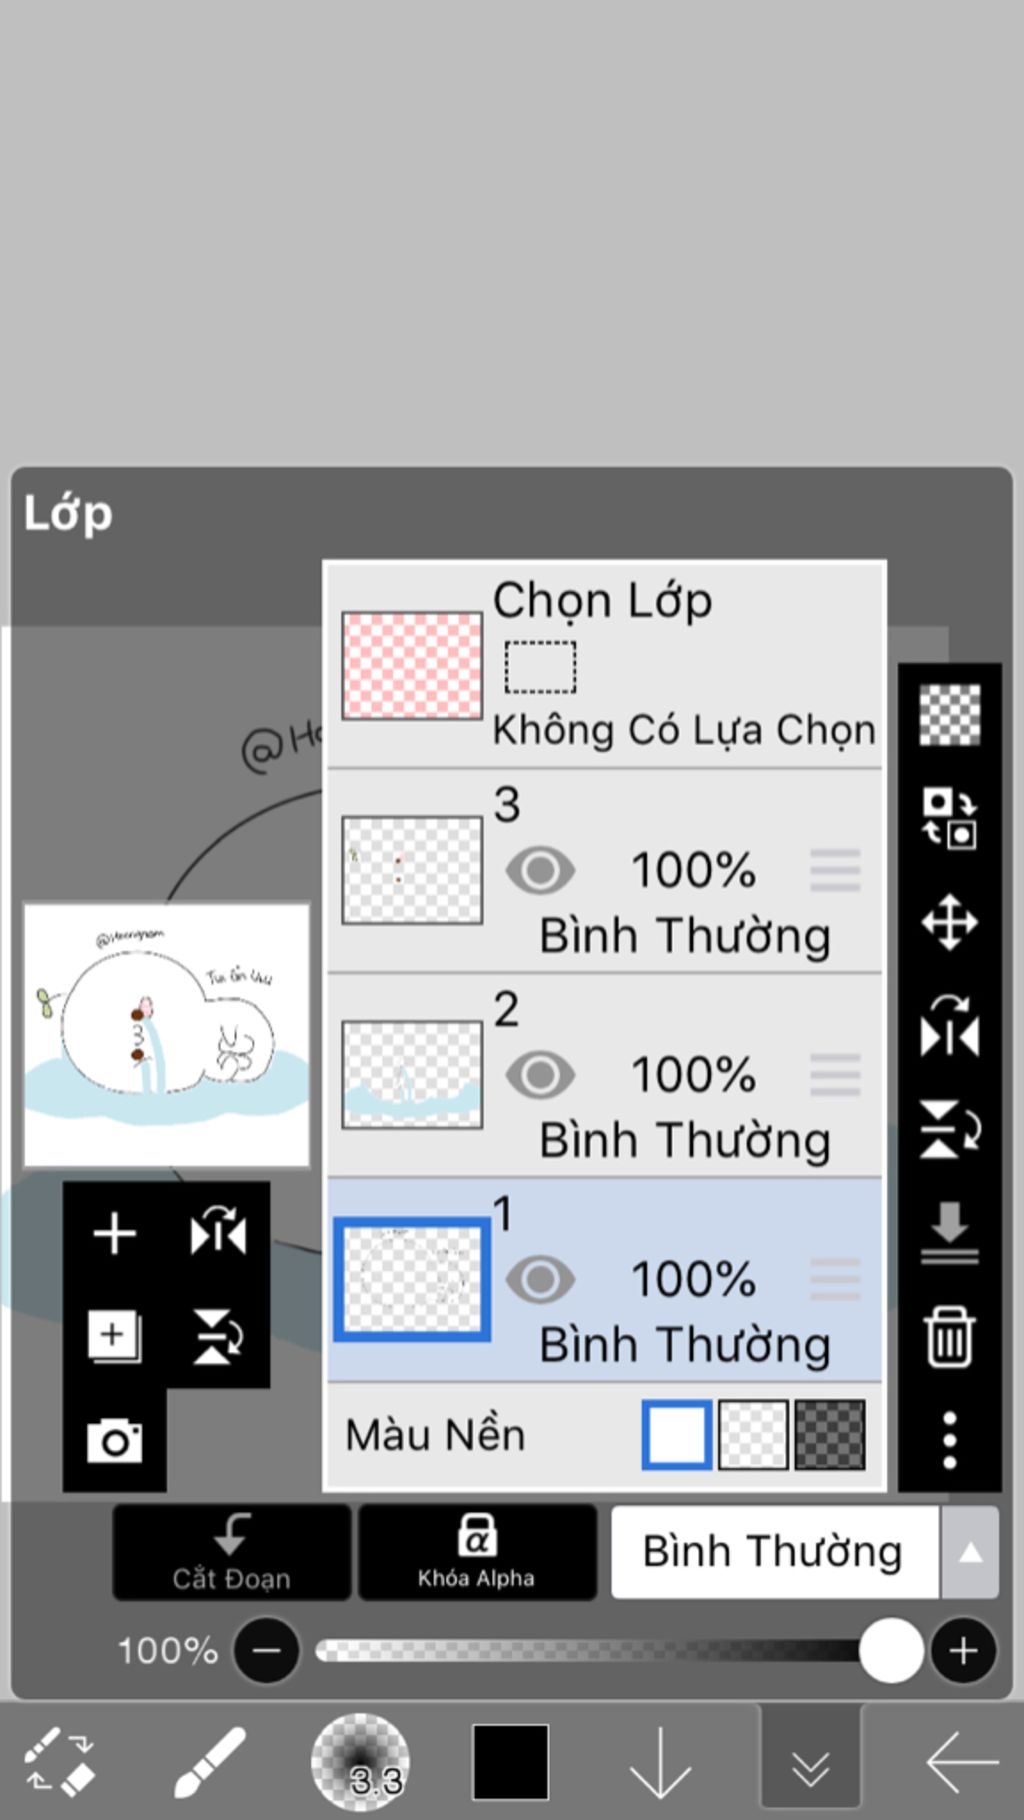Select the brush tool in bottom bar
Image resolution: width=1024 pixels, height=1820 pixels.
(x=210, y=1762)
